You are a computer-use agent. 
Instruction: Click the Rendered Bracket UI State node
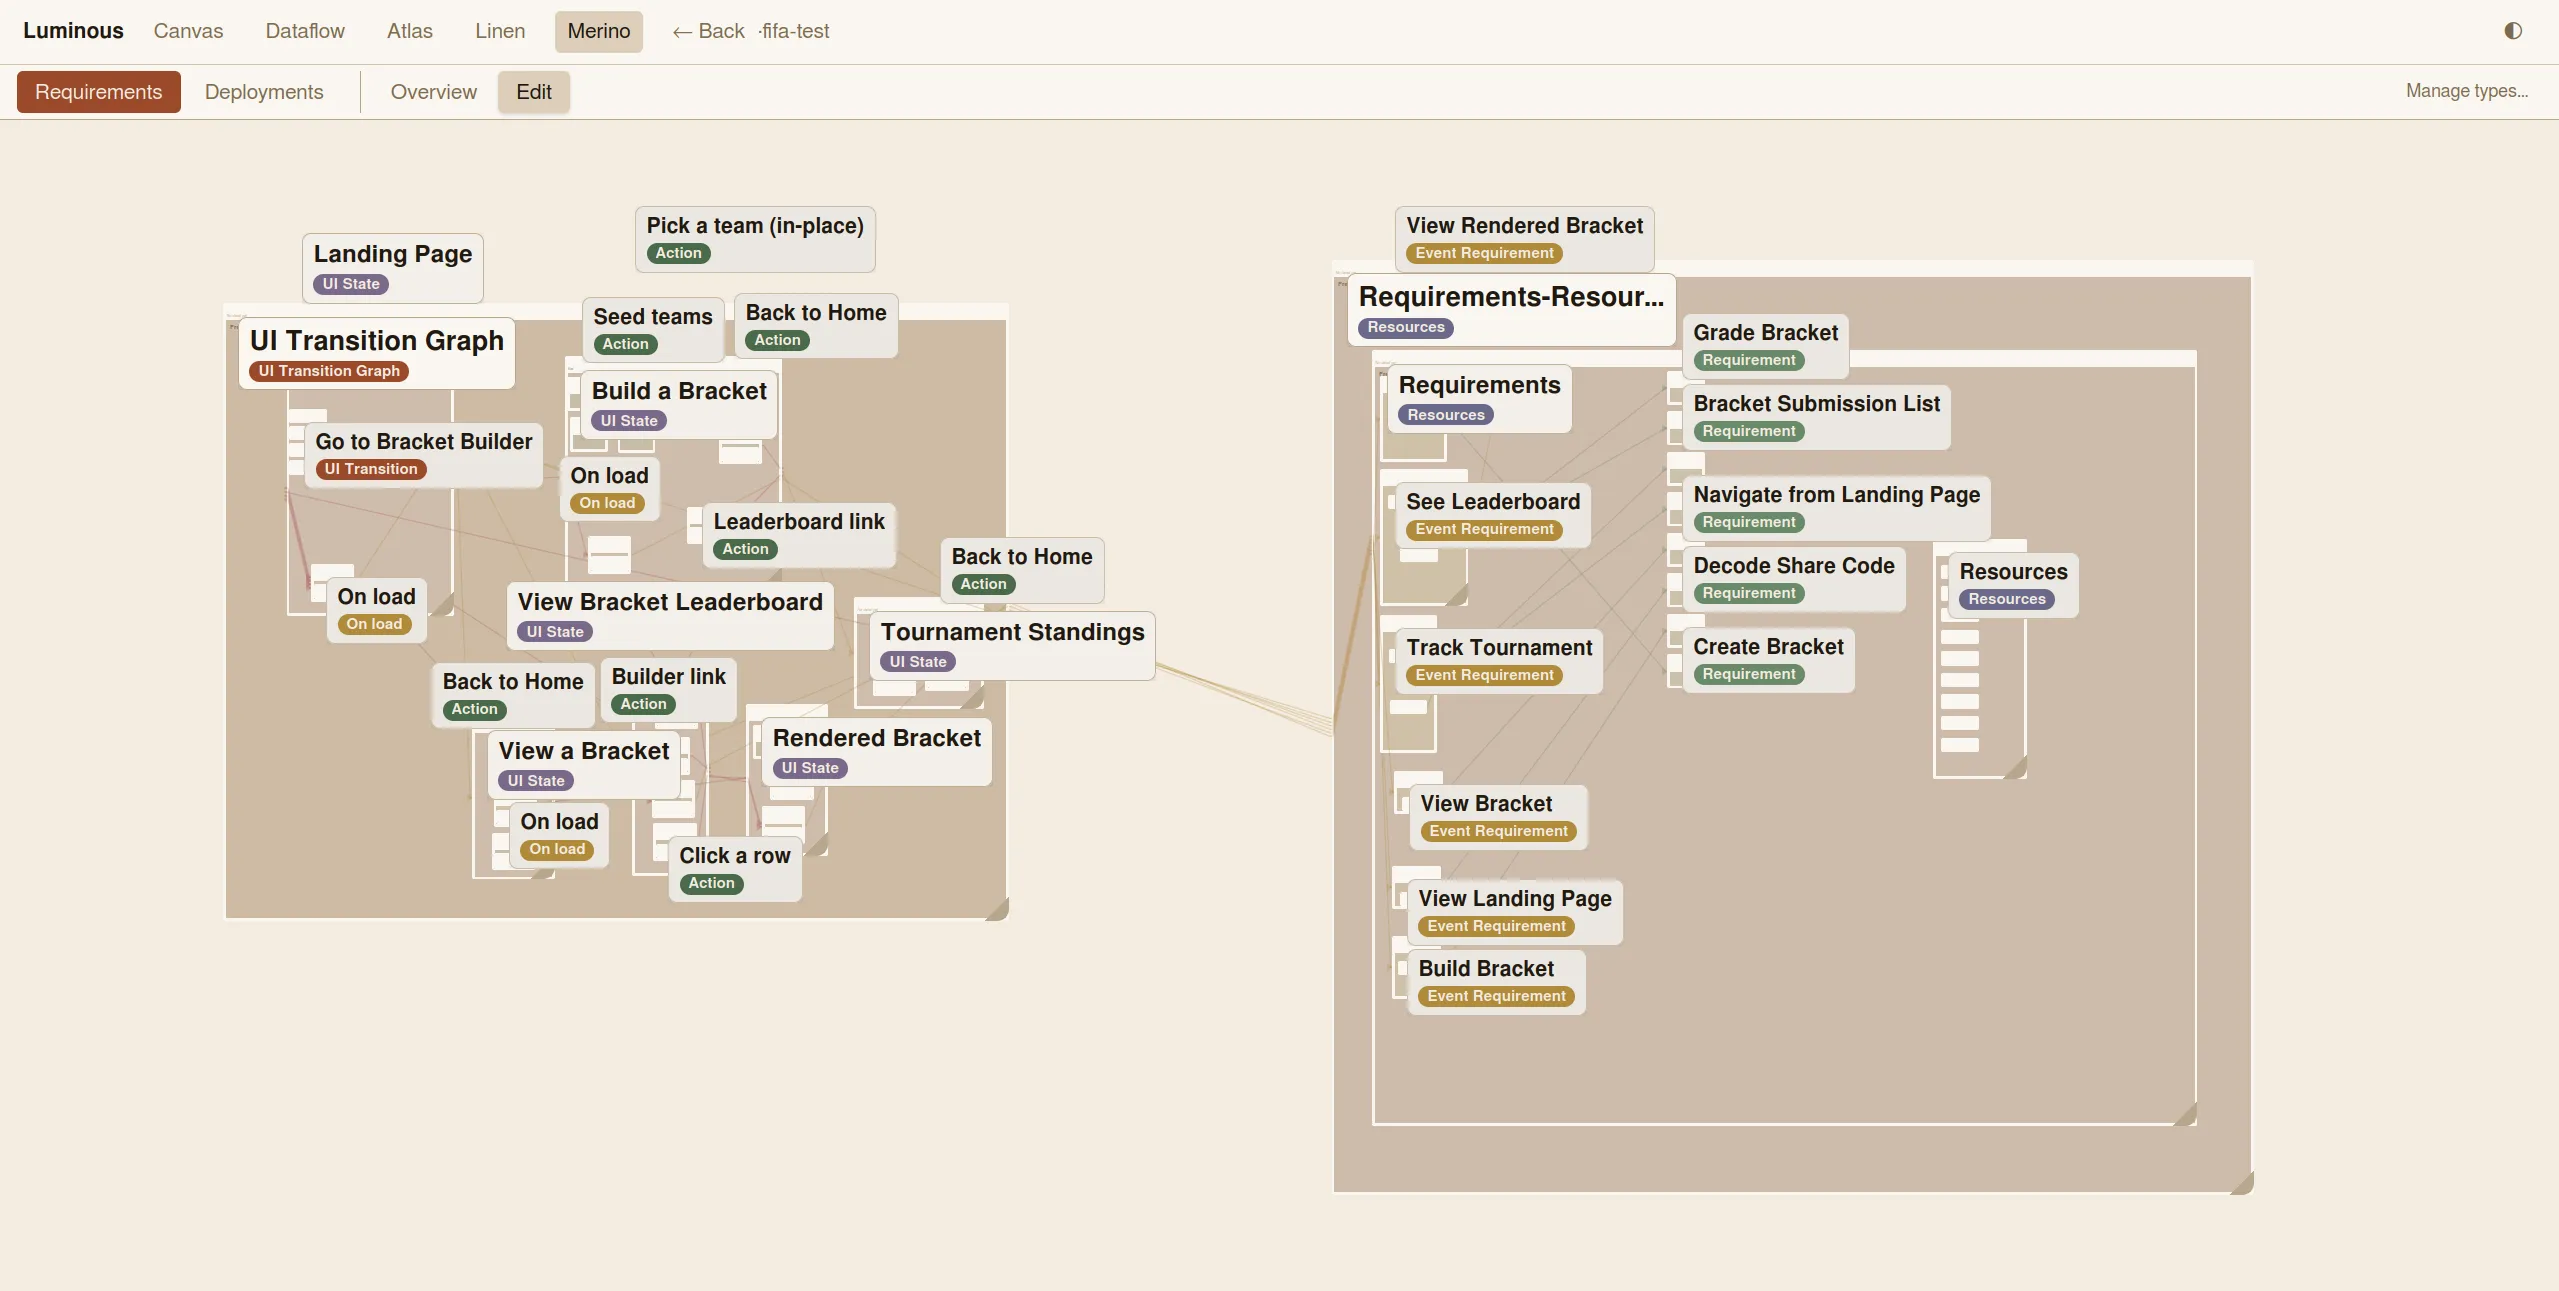tap(877, 751)
